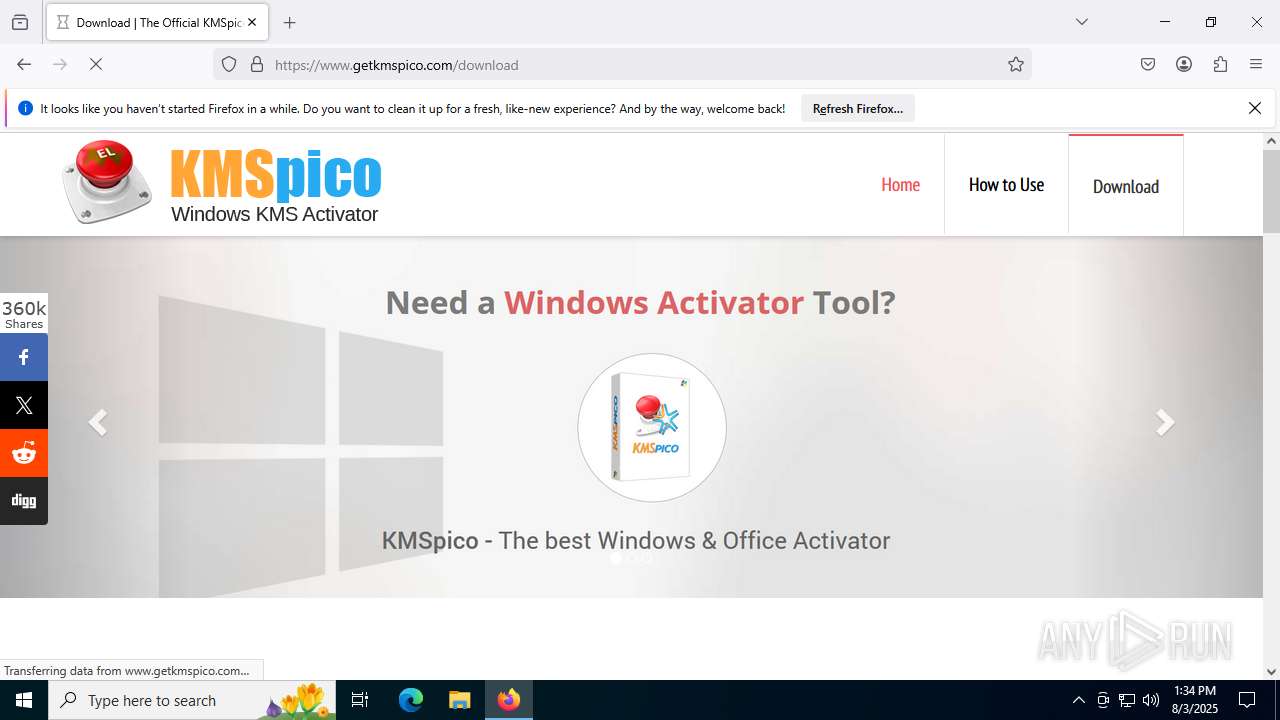This screenshot has width=1280, height=720.
Task: Open Save to Pocket icon
Action: click(x=1148, y=64)
